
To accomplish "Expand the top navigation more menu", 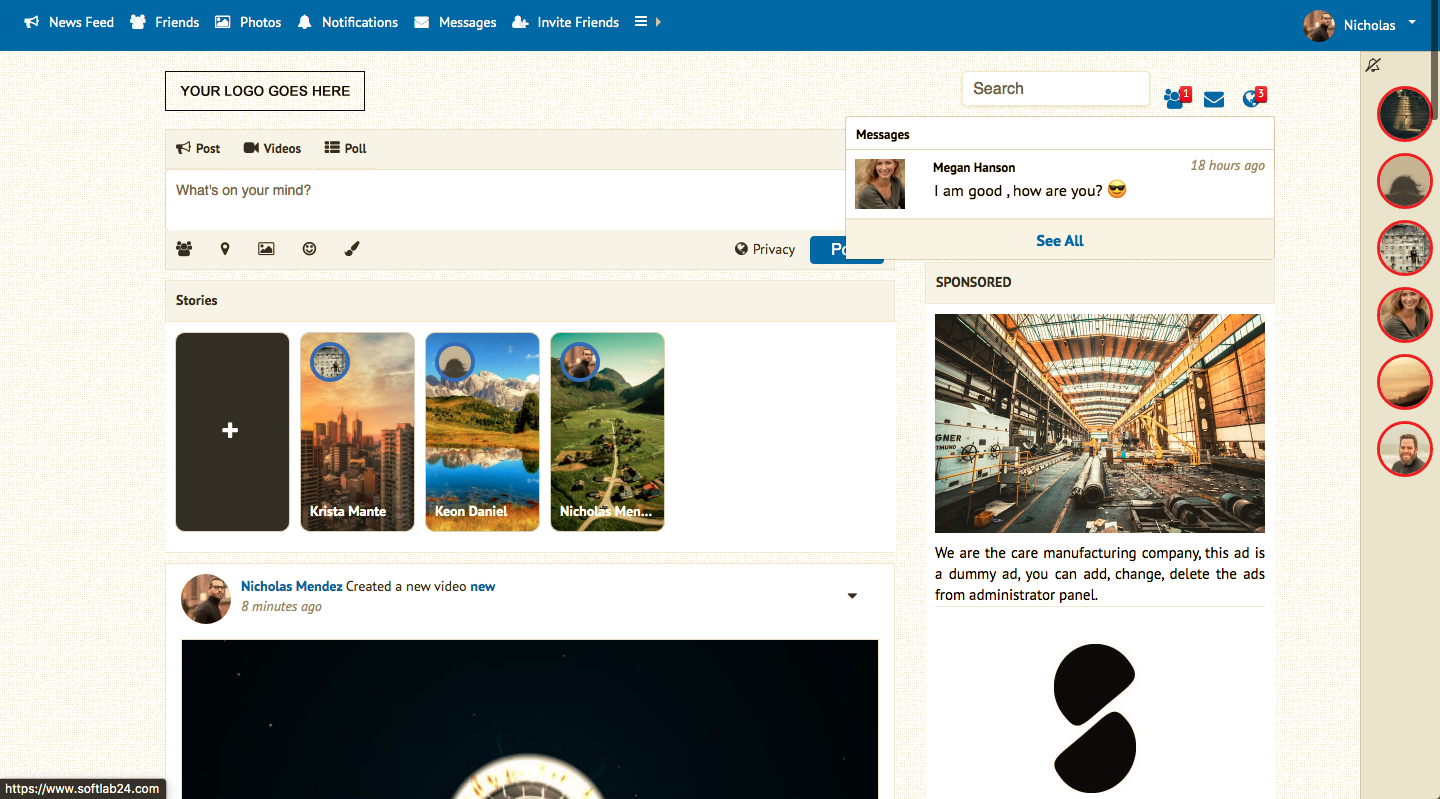I will pos(647,22).
